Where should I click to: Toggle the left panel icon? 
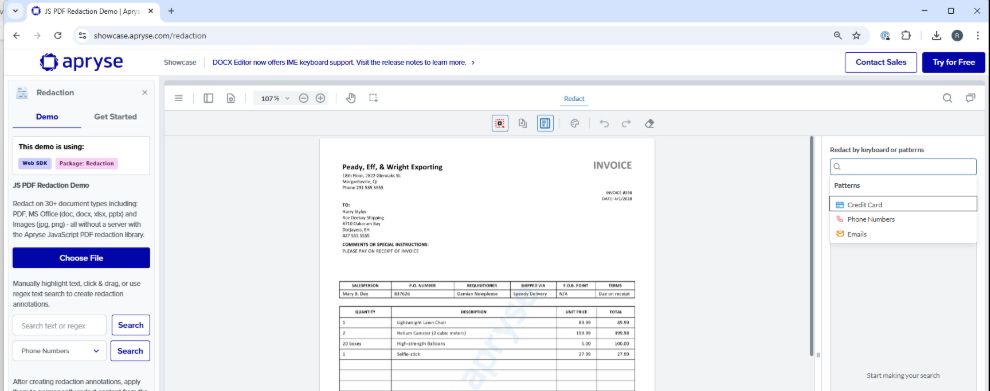[x=208, y=99]
